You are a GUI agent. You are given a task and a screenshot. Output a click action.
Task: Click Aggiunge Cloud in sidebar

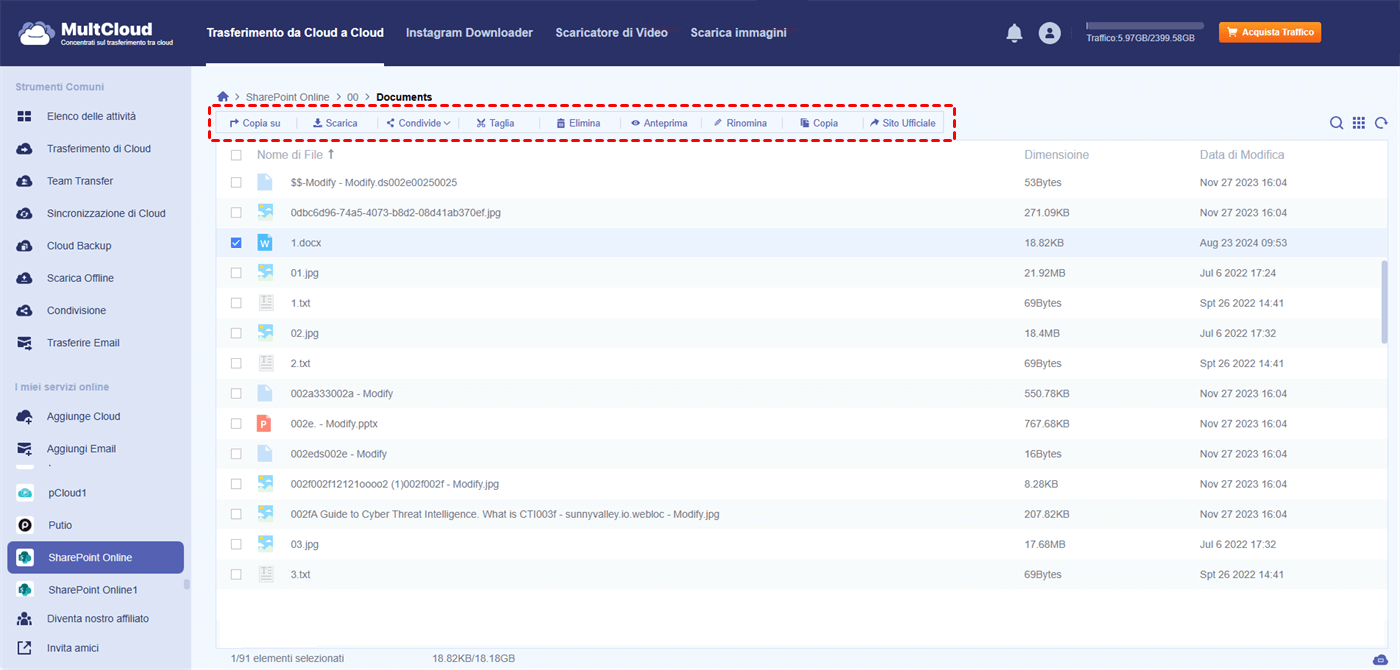click(x=83, y=417)
